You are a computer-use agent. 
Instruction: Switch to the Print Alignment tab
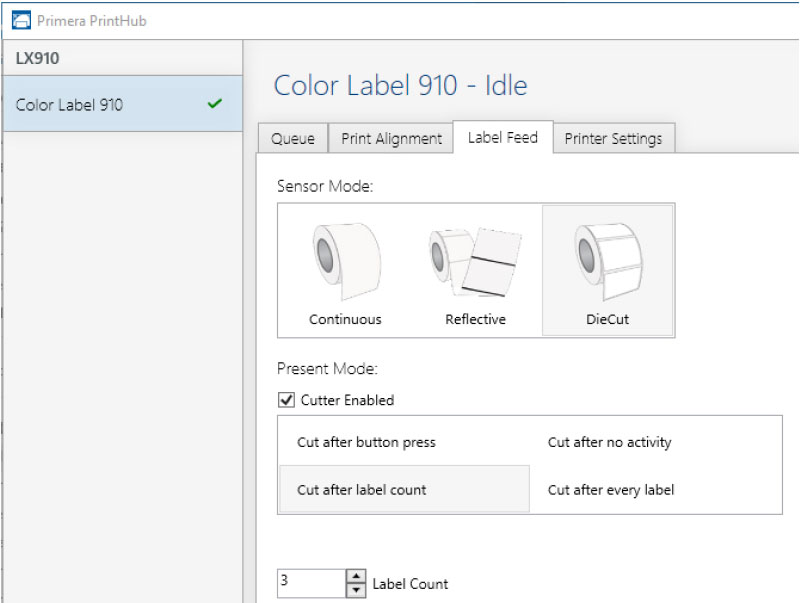pyautogui.click(x=391, y=138)
